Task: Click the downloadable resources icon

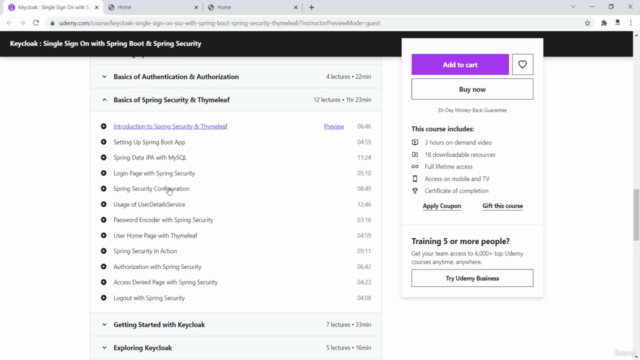Action: tap(415, 155)
